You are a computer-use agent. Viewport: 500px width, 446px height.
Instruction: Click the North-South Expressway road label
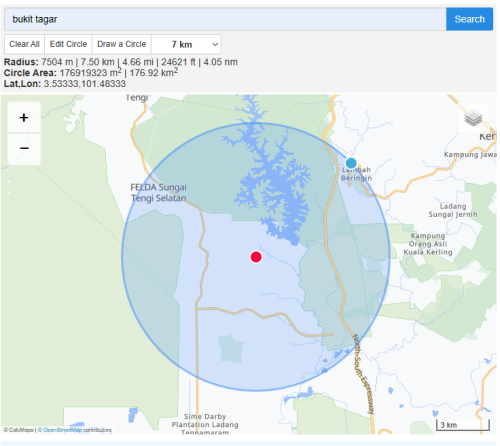click(x=363, y=373)
